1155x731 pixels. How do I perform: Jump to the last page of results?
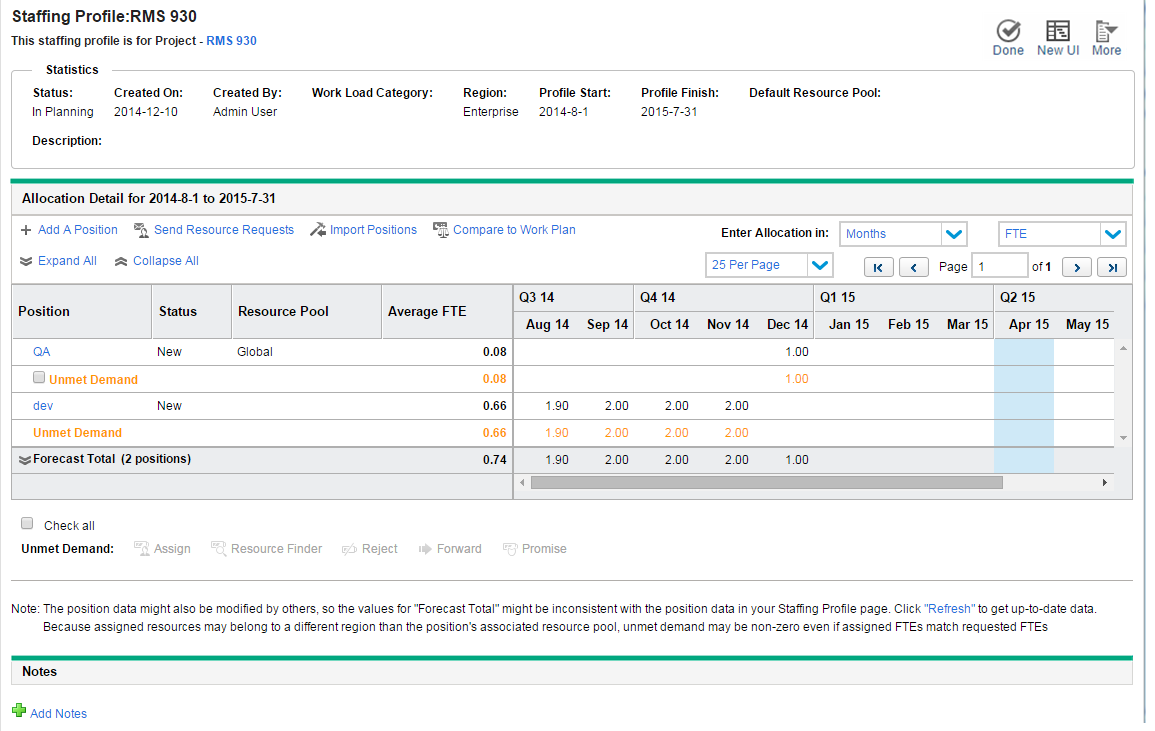1112,267
